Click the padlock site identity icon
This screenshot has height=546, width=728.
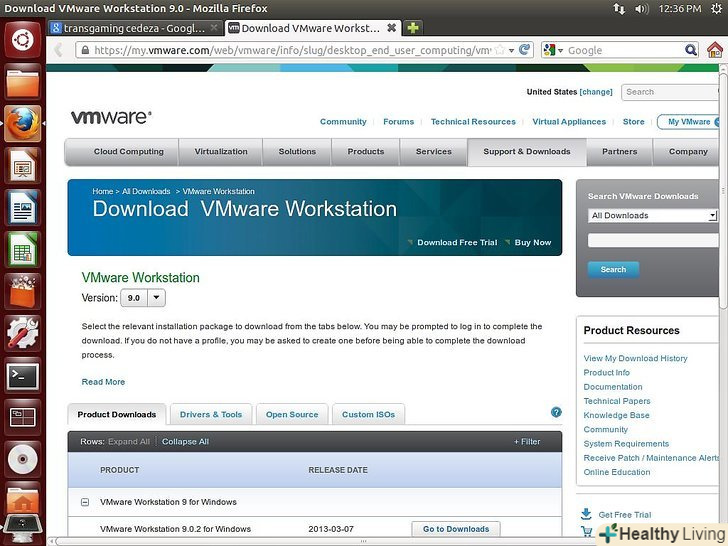(x=85, y=50)
